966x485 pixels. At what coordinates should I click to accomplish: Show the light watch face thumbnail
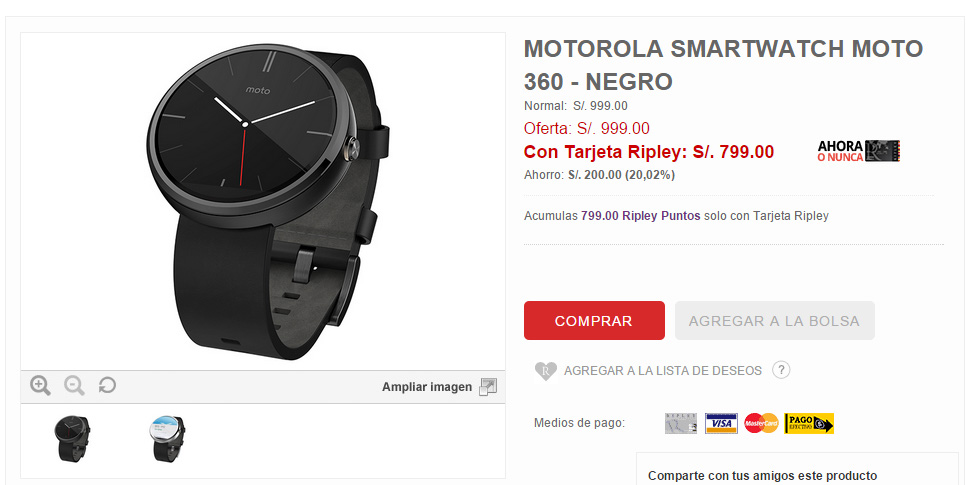[x=168, y=438]
